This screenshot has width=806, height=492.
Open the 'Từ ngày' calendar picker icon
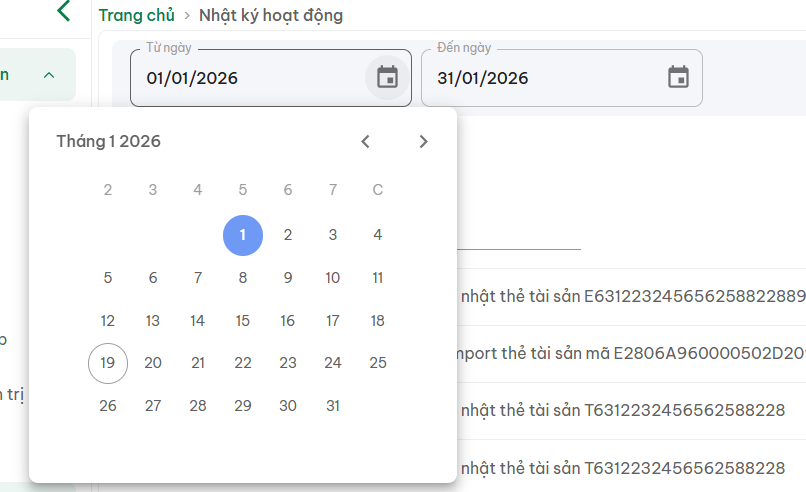click(387, 77)
